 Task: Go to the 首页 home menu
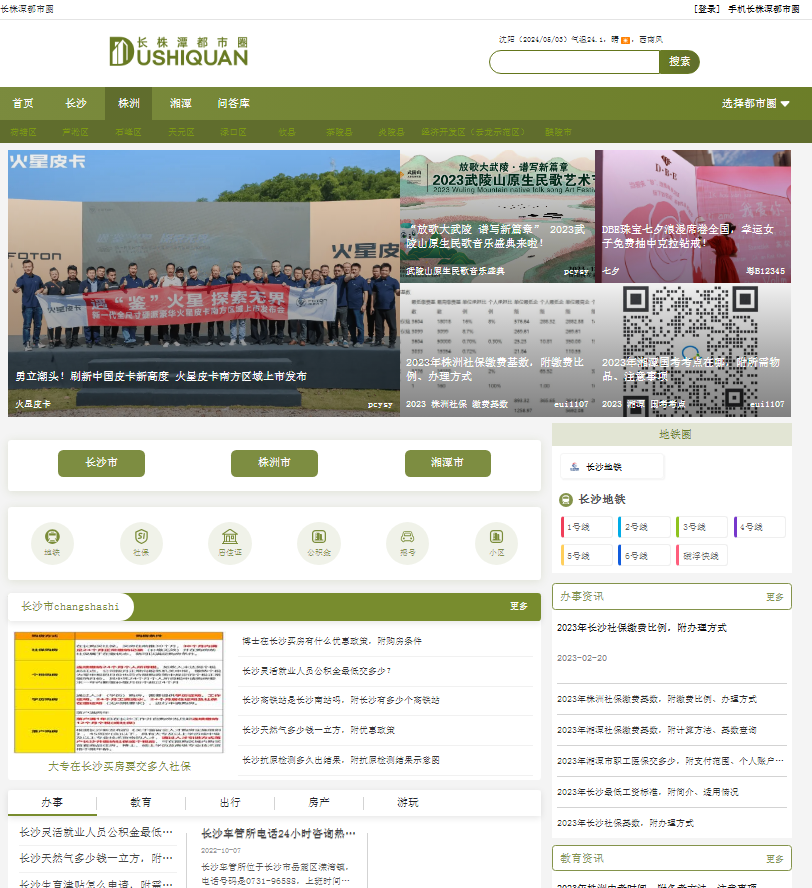pyautogui.click(x=23, y=104)
